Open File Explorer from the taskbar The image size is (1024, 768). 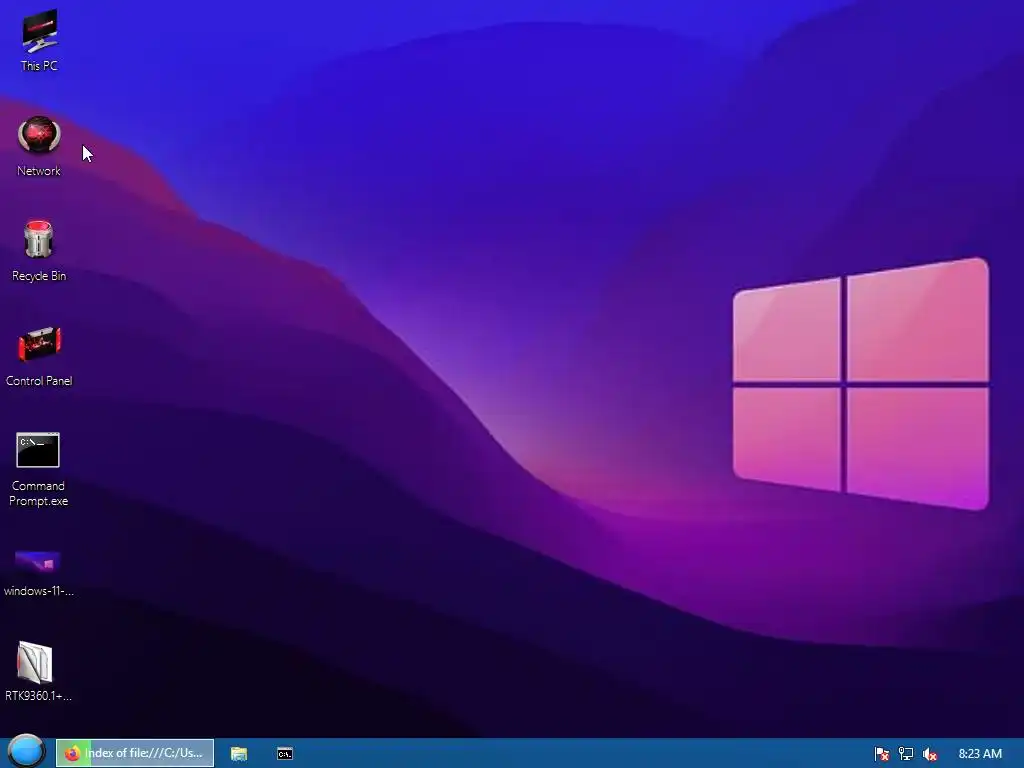pos(239,754)
